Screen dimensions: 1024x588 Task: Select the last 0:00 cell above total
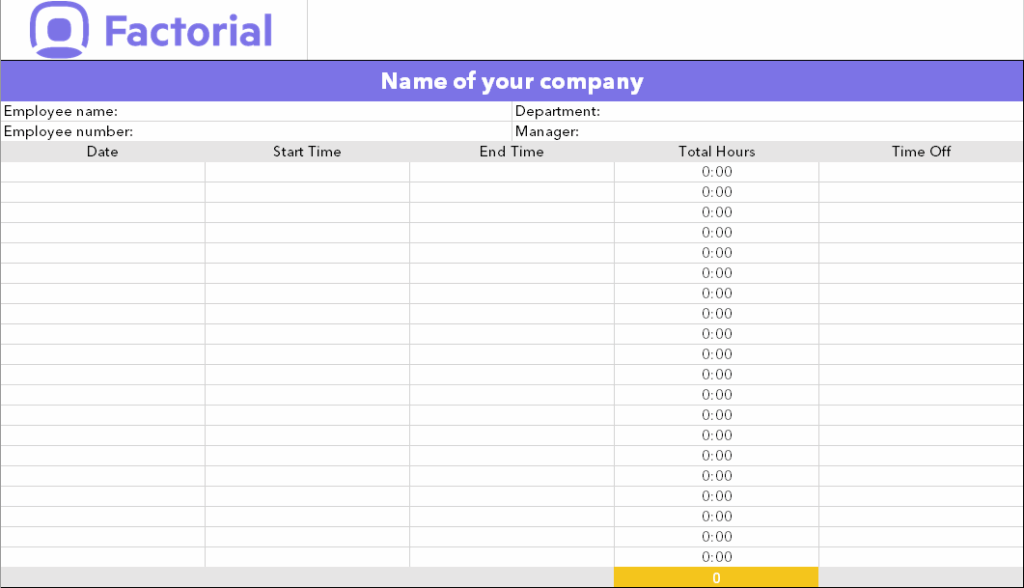coord(716,557)
